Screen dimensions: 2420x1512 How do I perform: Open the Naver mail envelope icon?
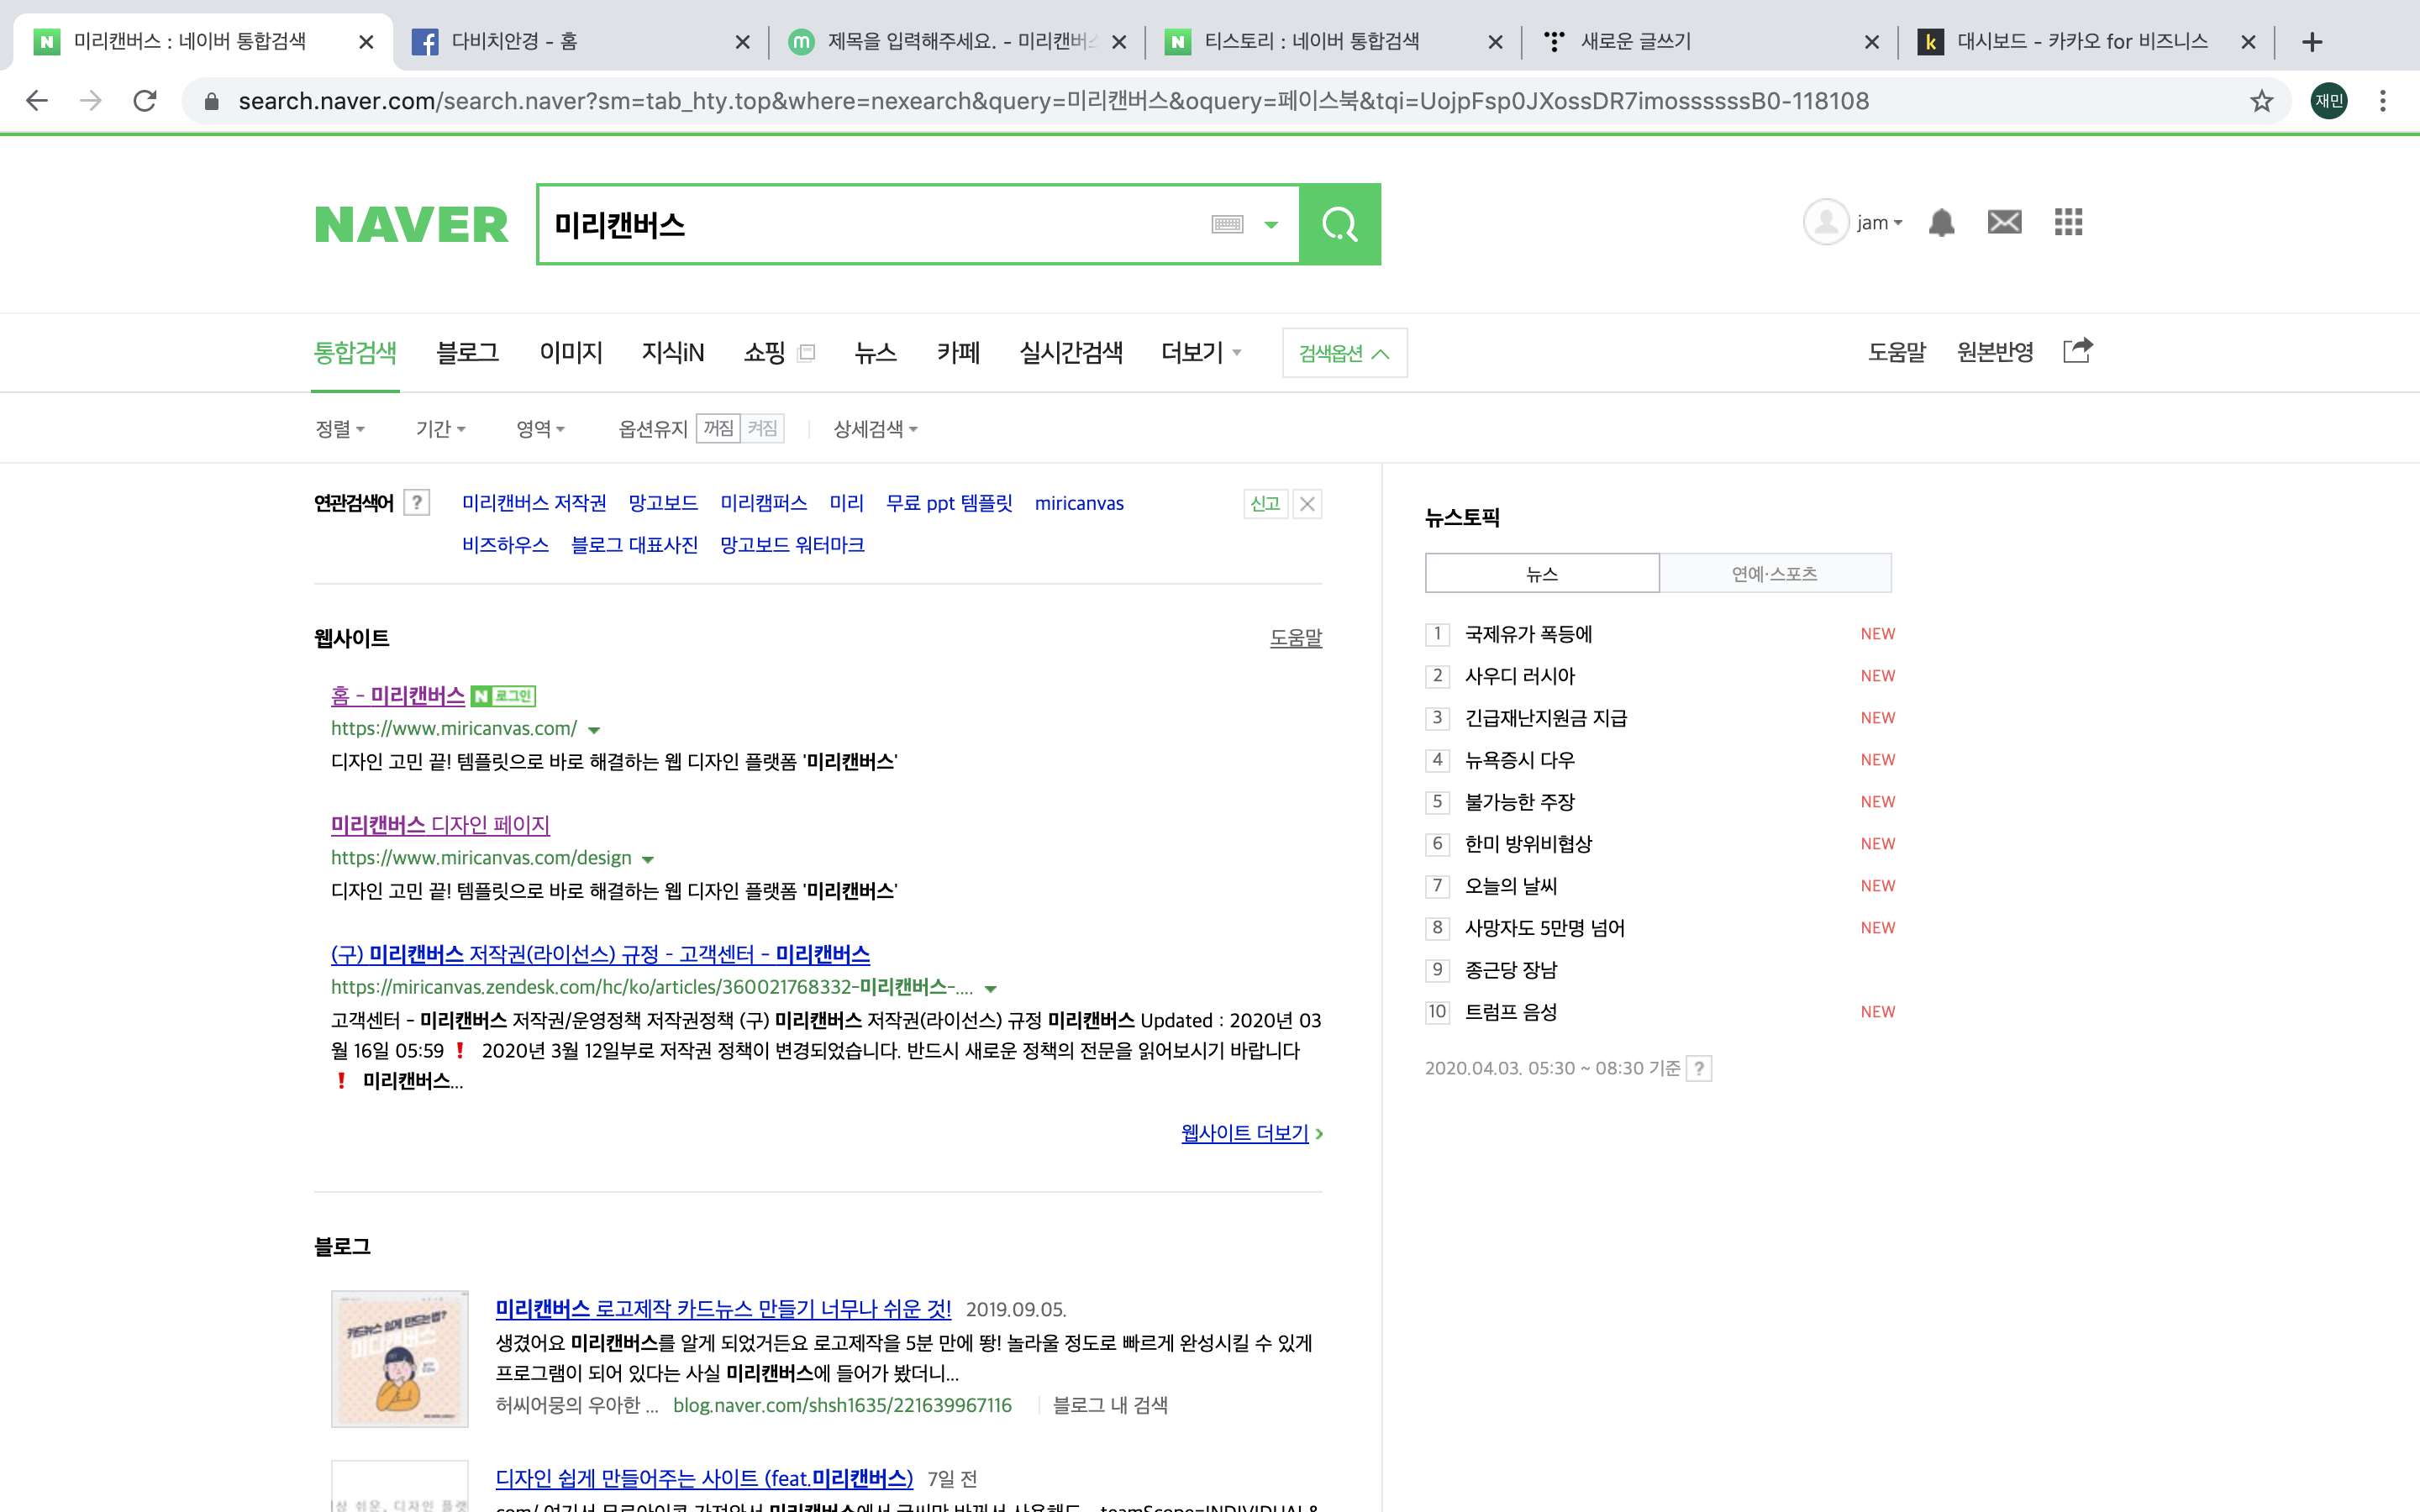click(2004, 222)
